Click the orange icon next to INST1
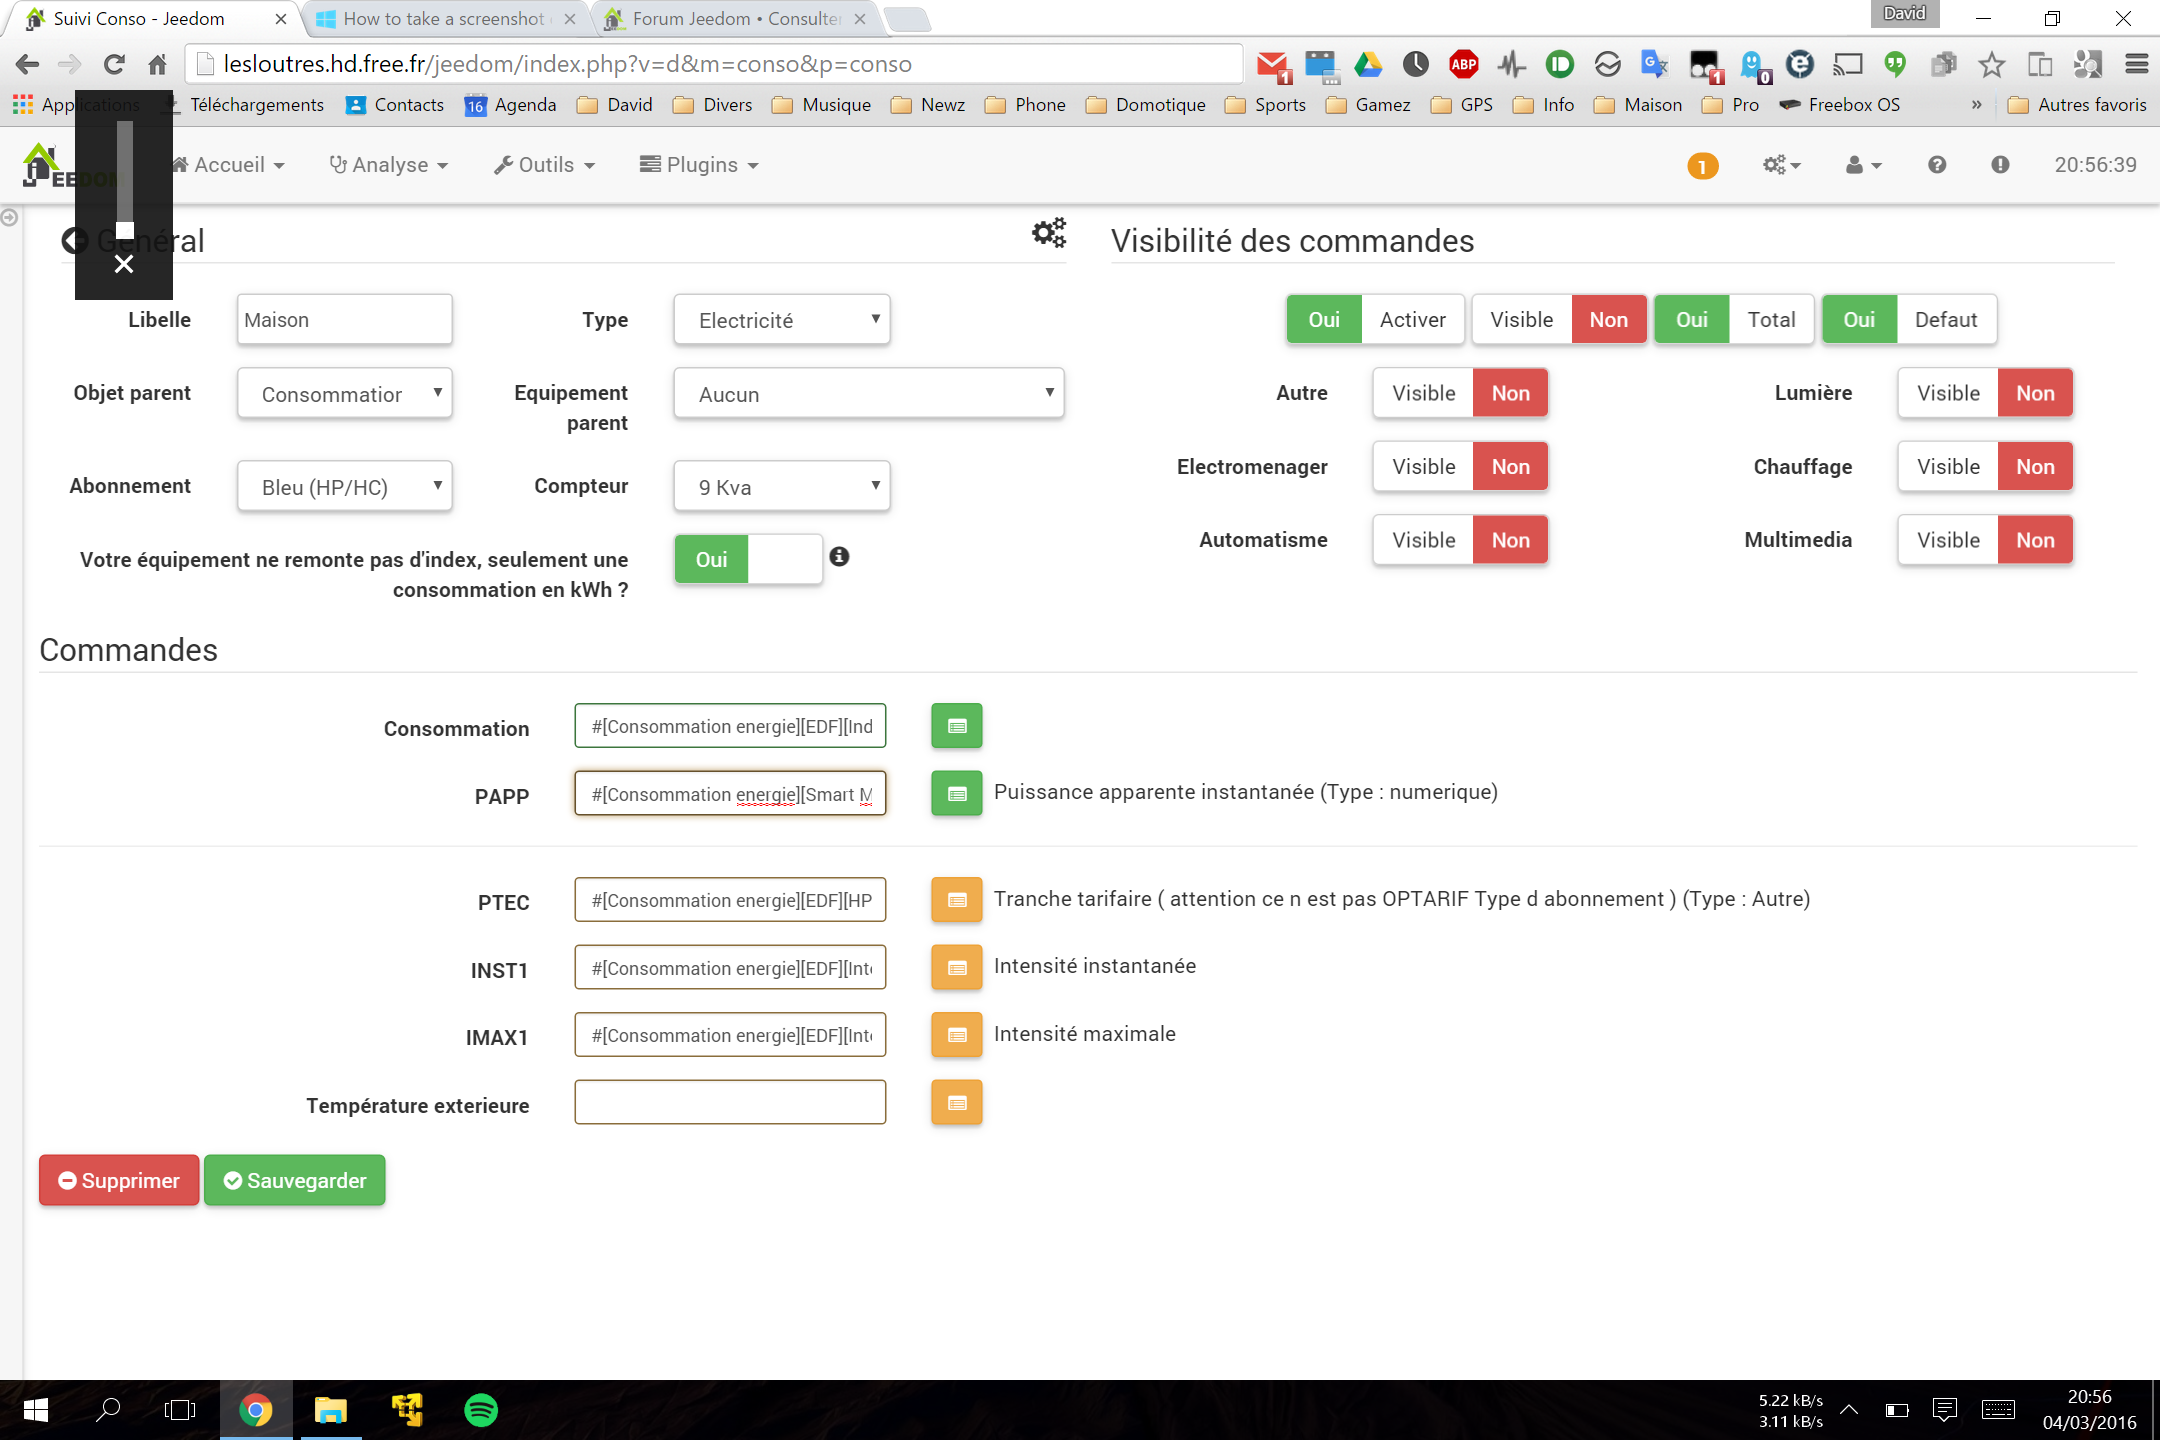The width and height of the screenshot is (2160, 1440). pyautogui.click(x=956, y=966)
